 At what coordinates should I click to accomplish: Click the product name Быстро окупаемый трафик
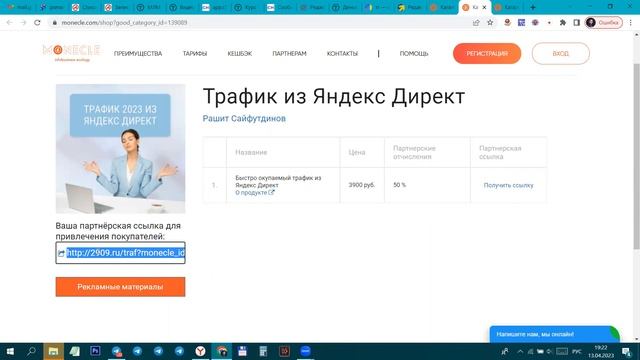pyautogui.click(x=278, y=181)
